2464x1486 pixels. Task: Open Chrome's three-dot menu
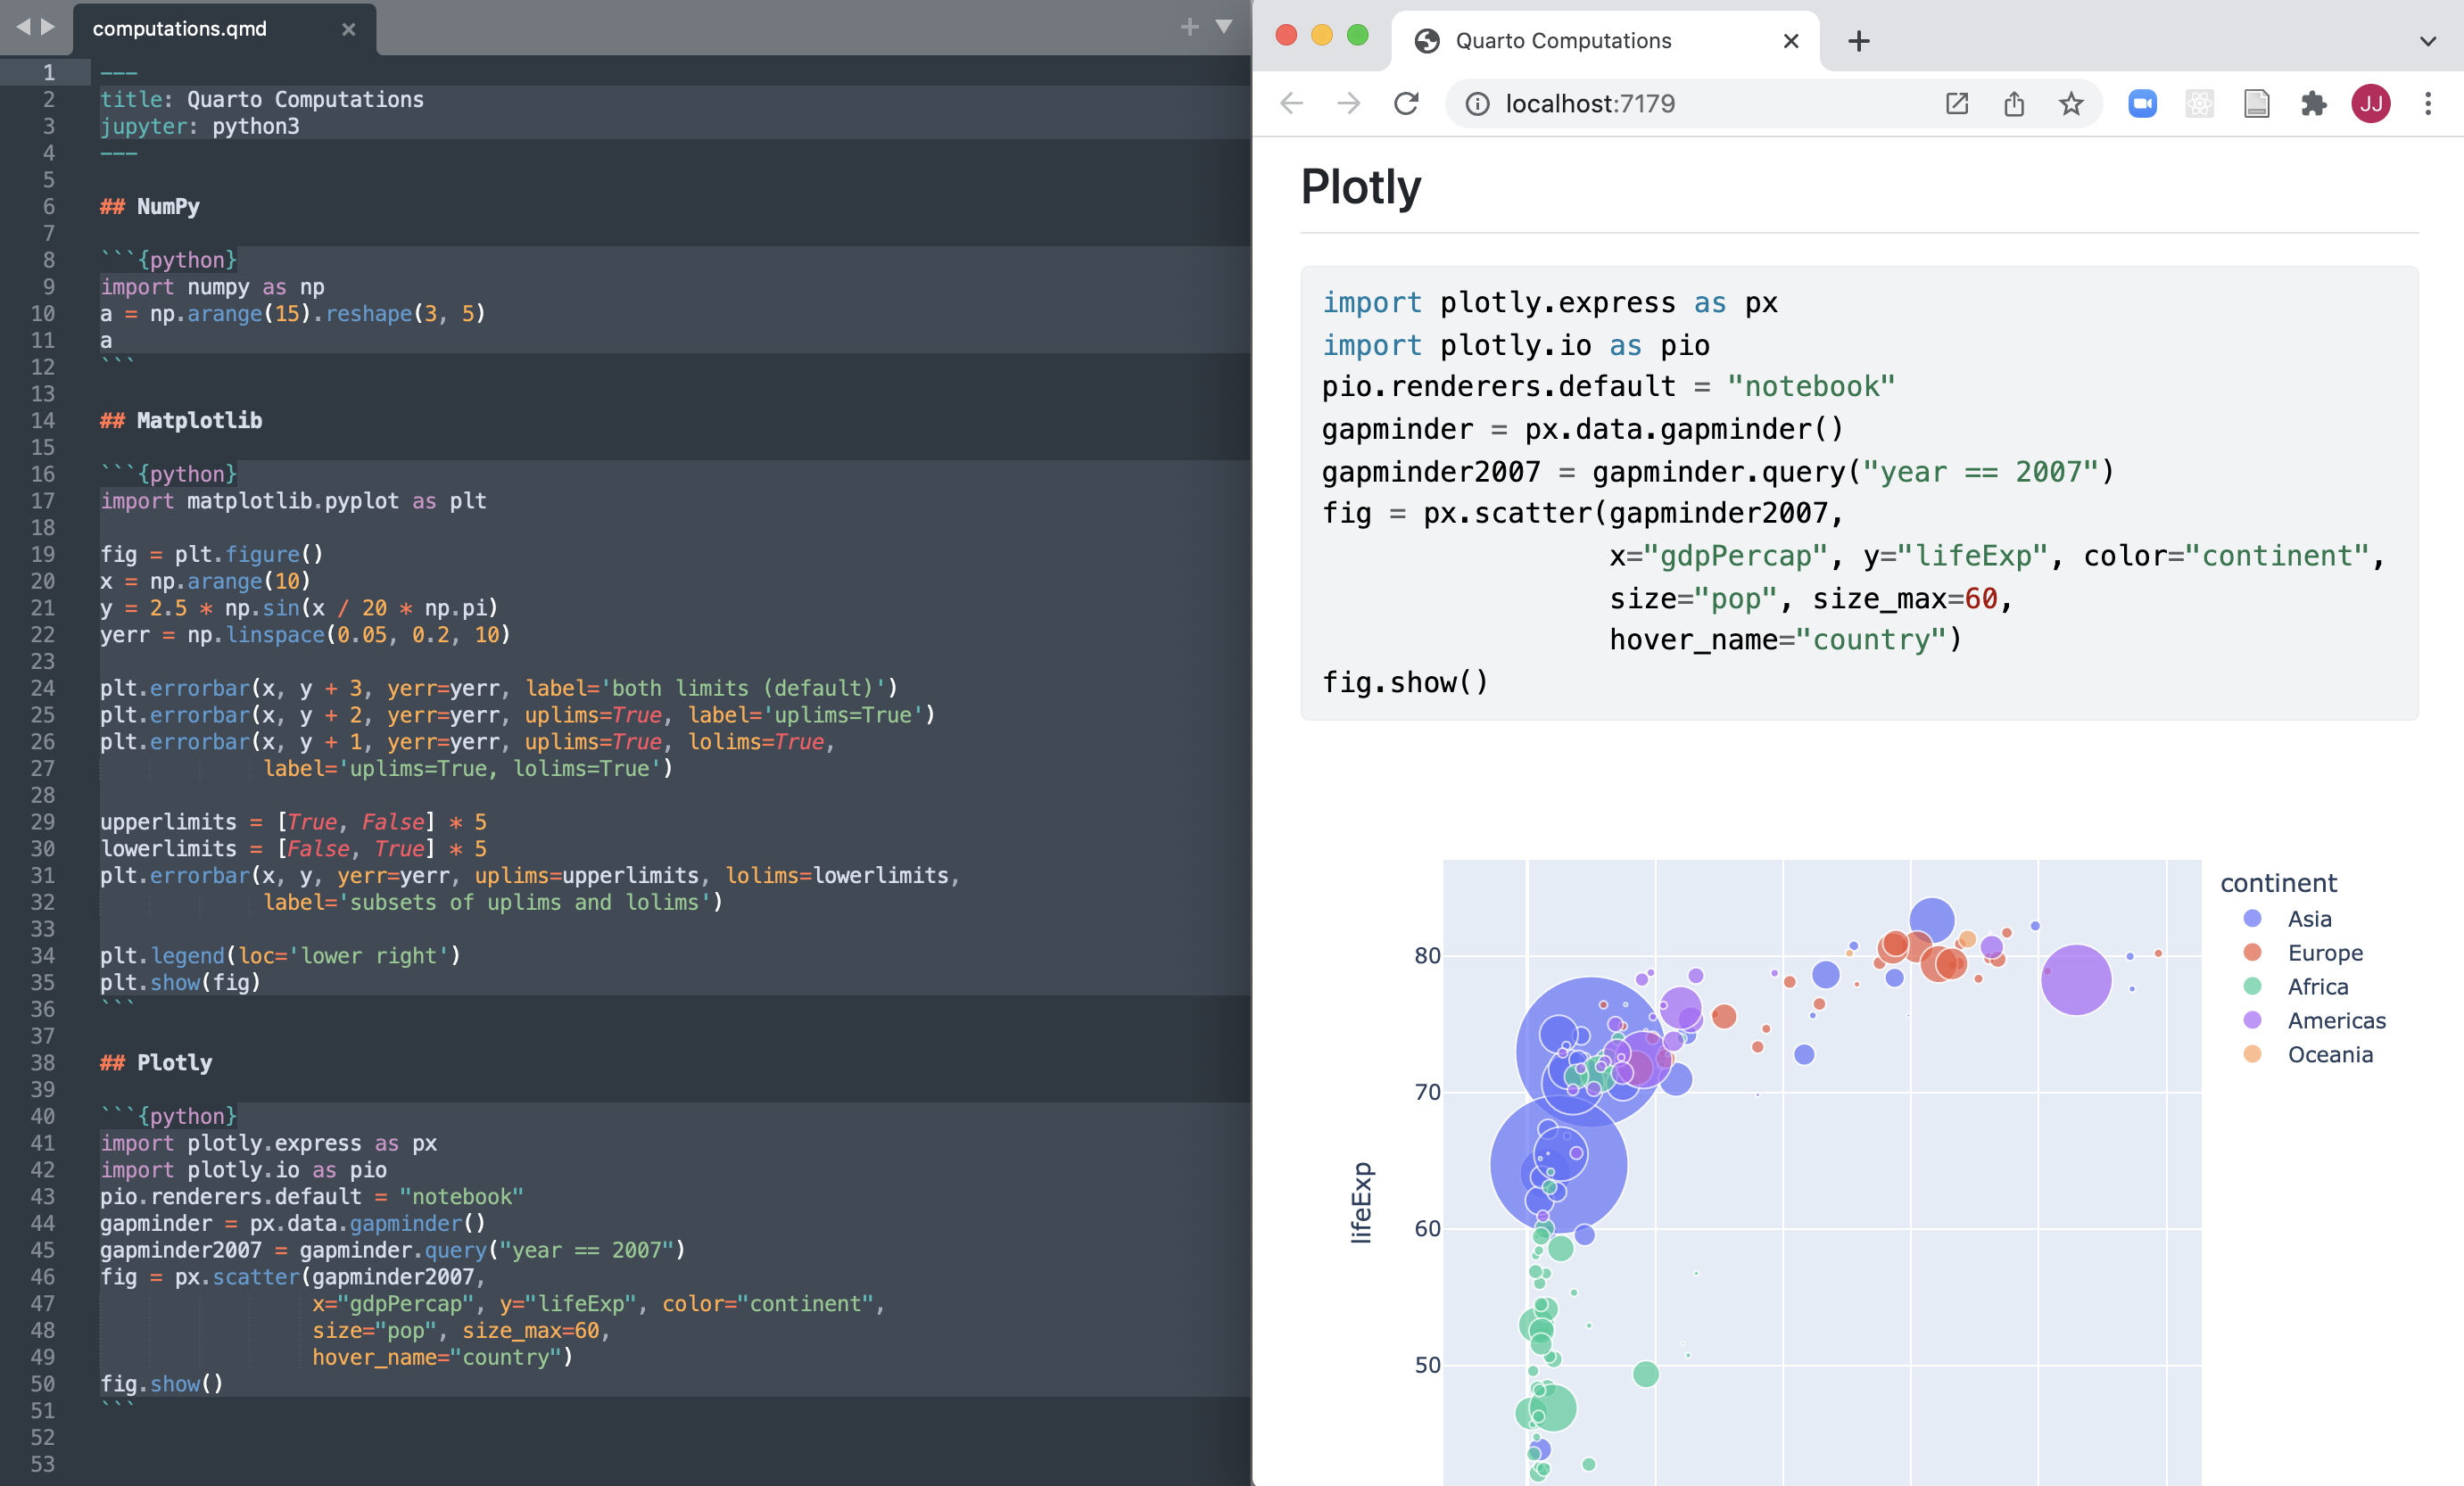pyautogui.click(x=2428, y=103)
